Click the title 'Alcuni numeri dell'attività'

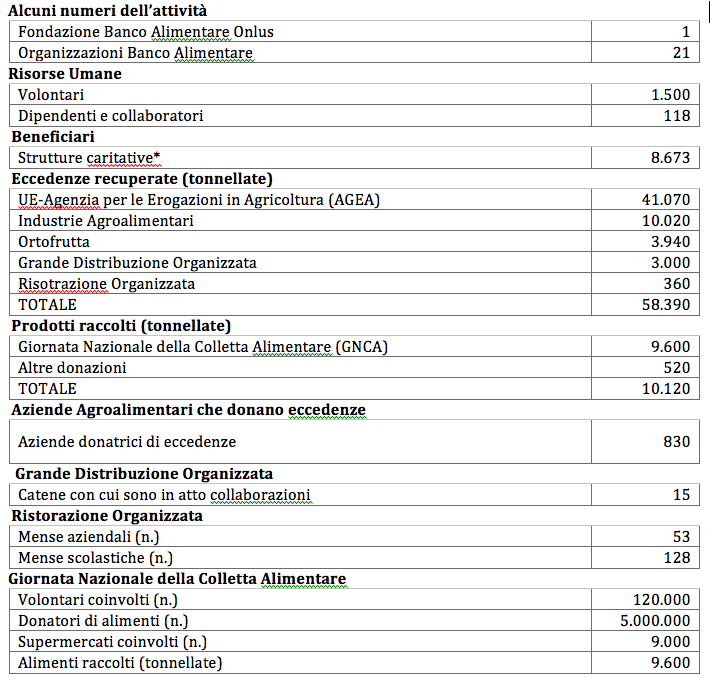click(x=107, y=10)
